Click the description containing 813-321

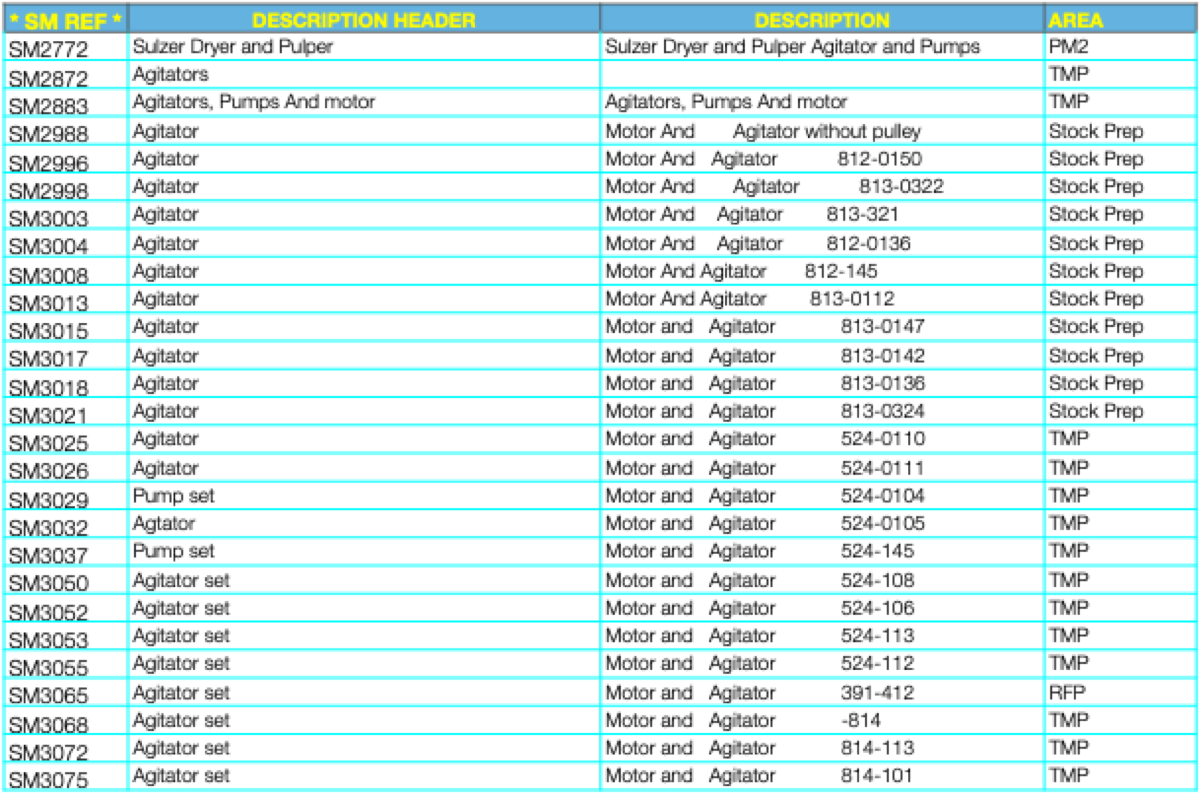click(x=822, y=215)
